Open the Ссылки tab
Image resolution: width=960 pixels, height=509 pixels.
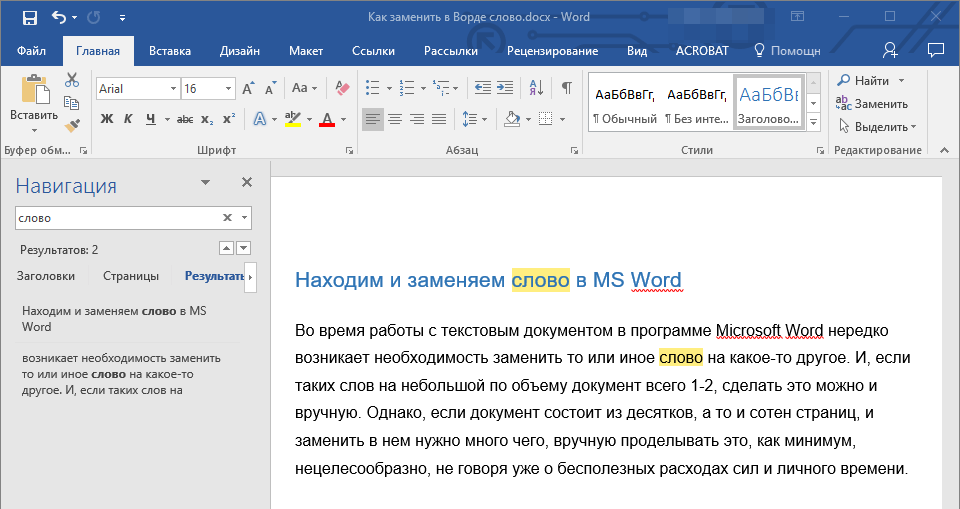[x=373, y=51]
